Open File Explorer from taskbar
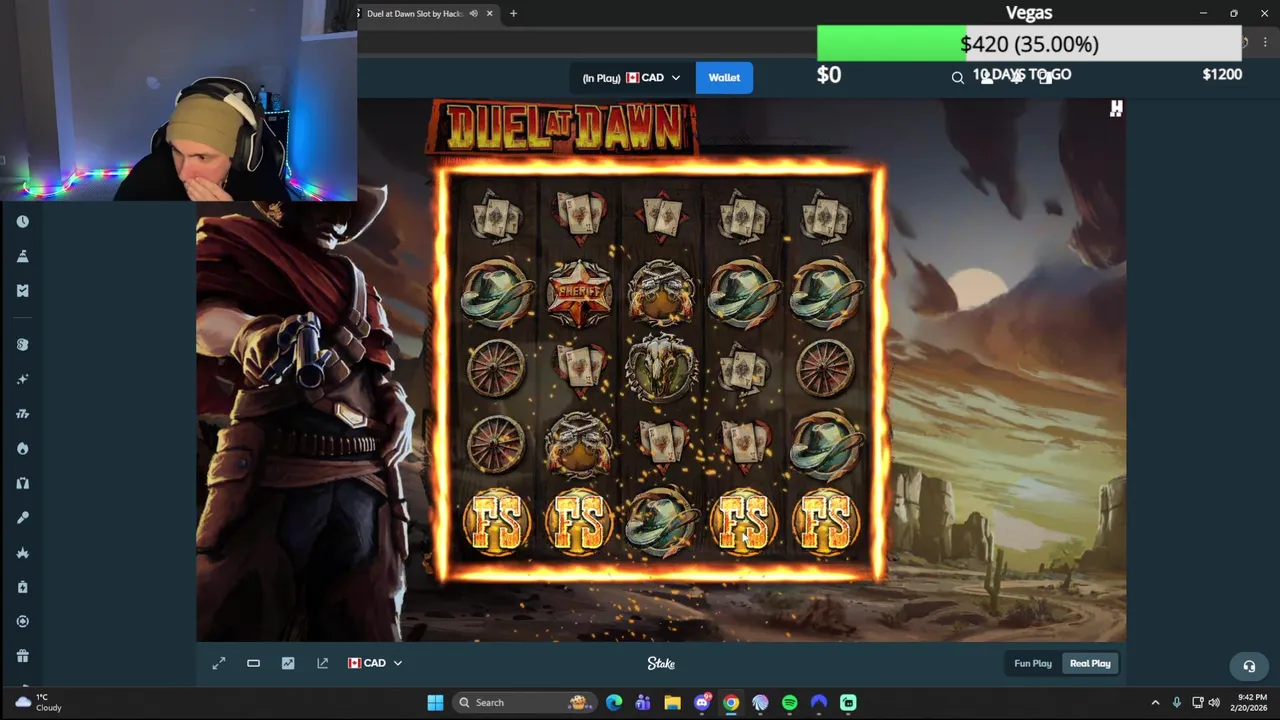The image size is (1280, 720). (x=672, y=703)
